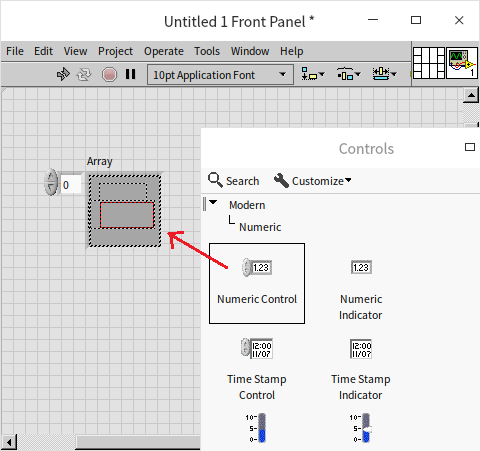The height and width of the screenshot is (451, 480).
Task: Click the Run arrow toolbar icon
Action: [x=63, y=74]
